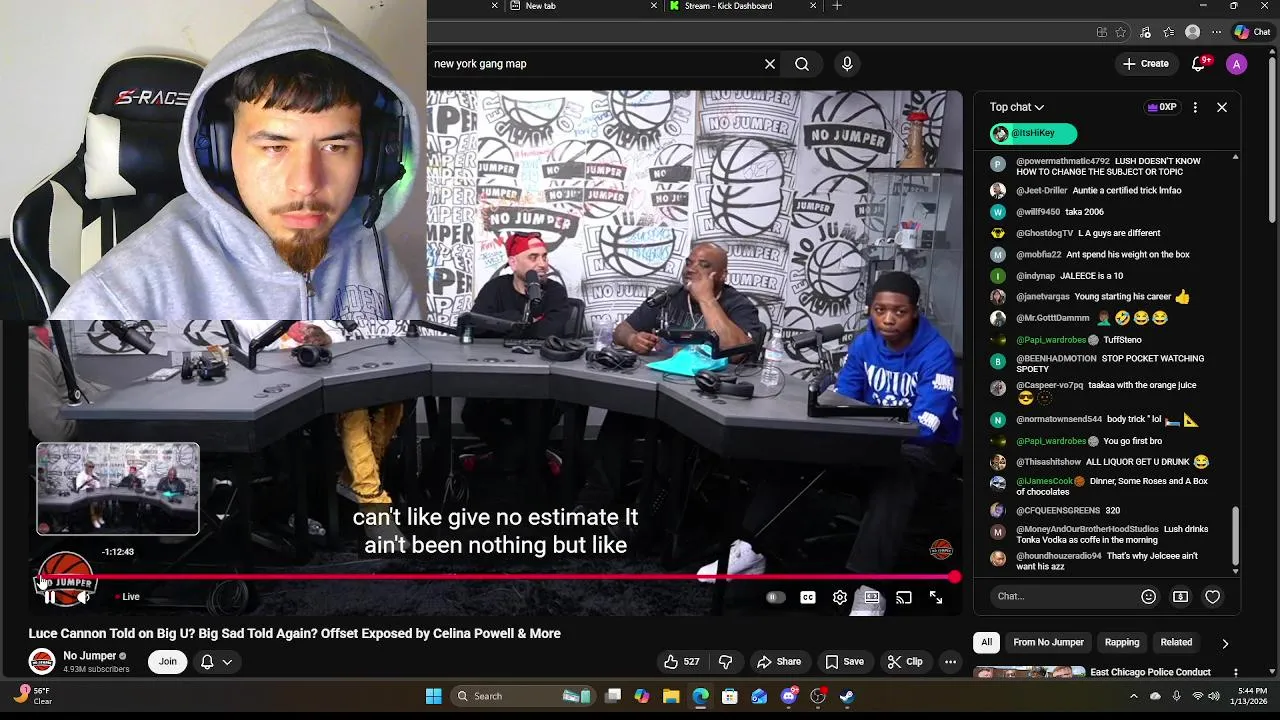Like the video with 527 likes
Viewport: 1280px width, 720px height.
point(681,661)
